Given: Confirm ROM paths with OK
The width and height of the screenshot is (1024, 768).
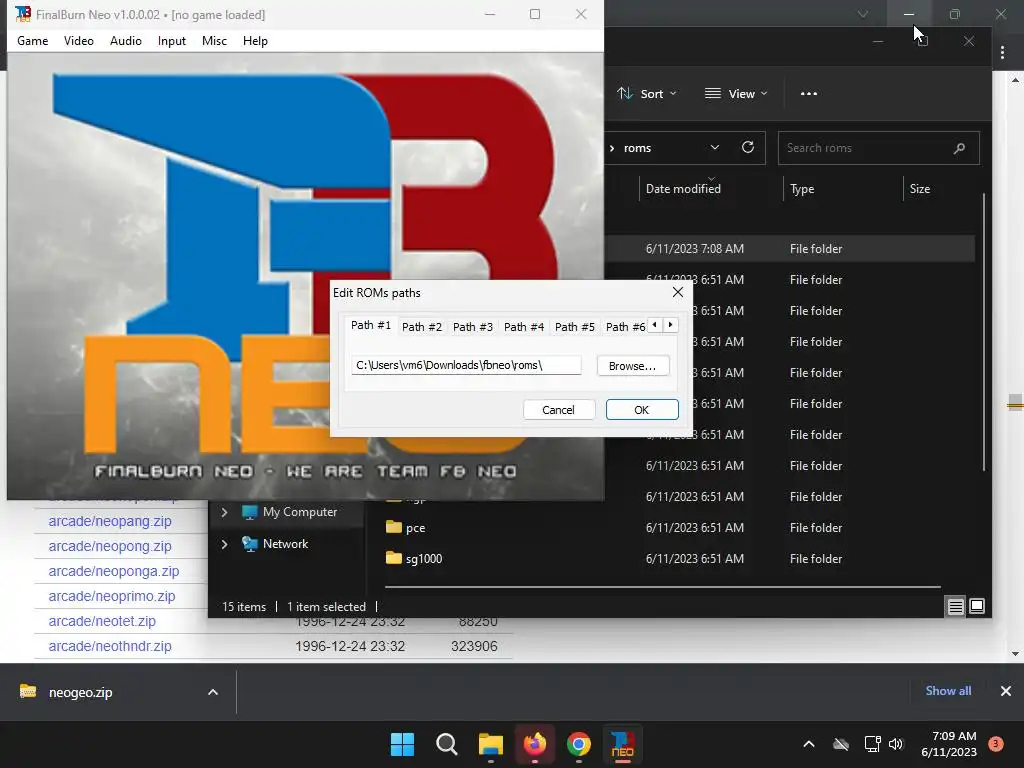Looking at the screenshot, I should pyautogui.click(x=641, y=409).
